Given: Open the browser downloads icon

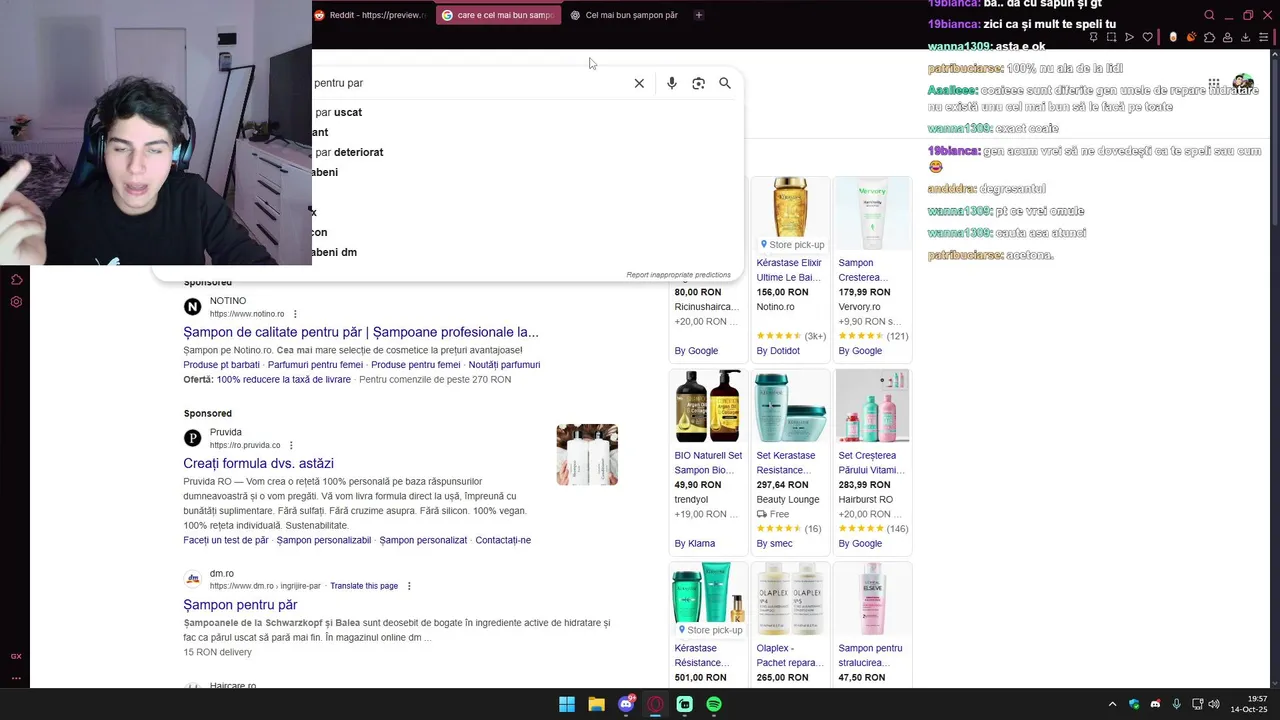Looking at the screenshot, I should pos(1245,37).
